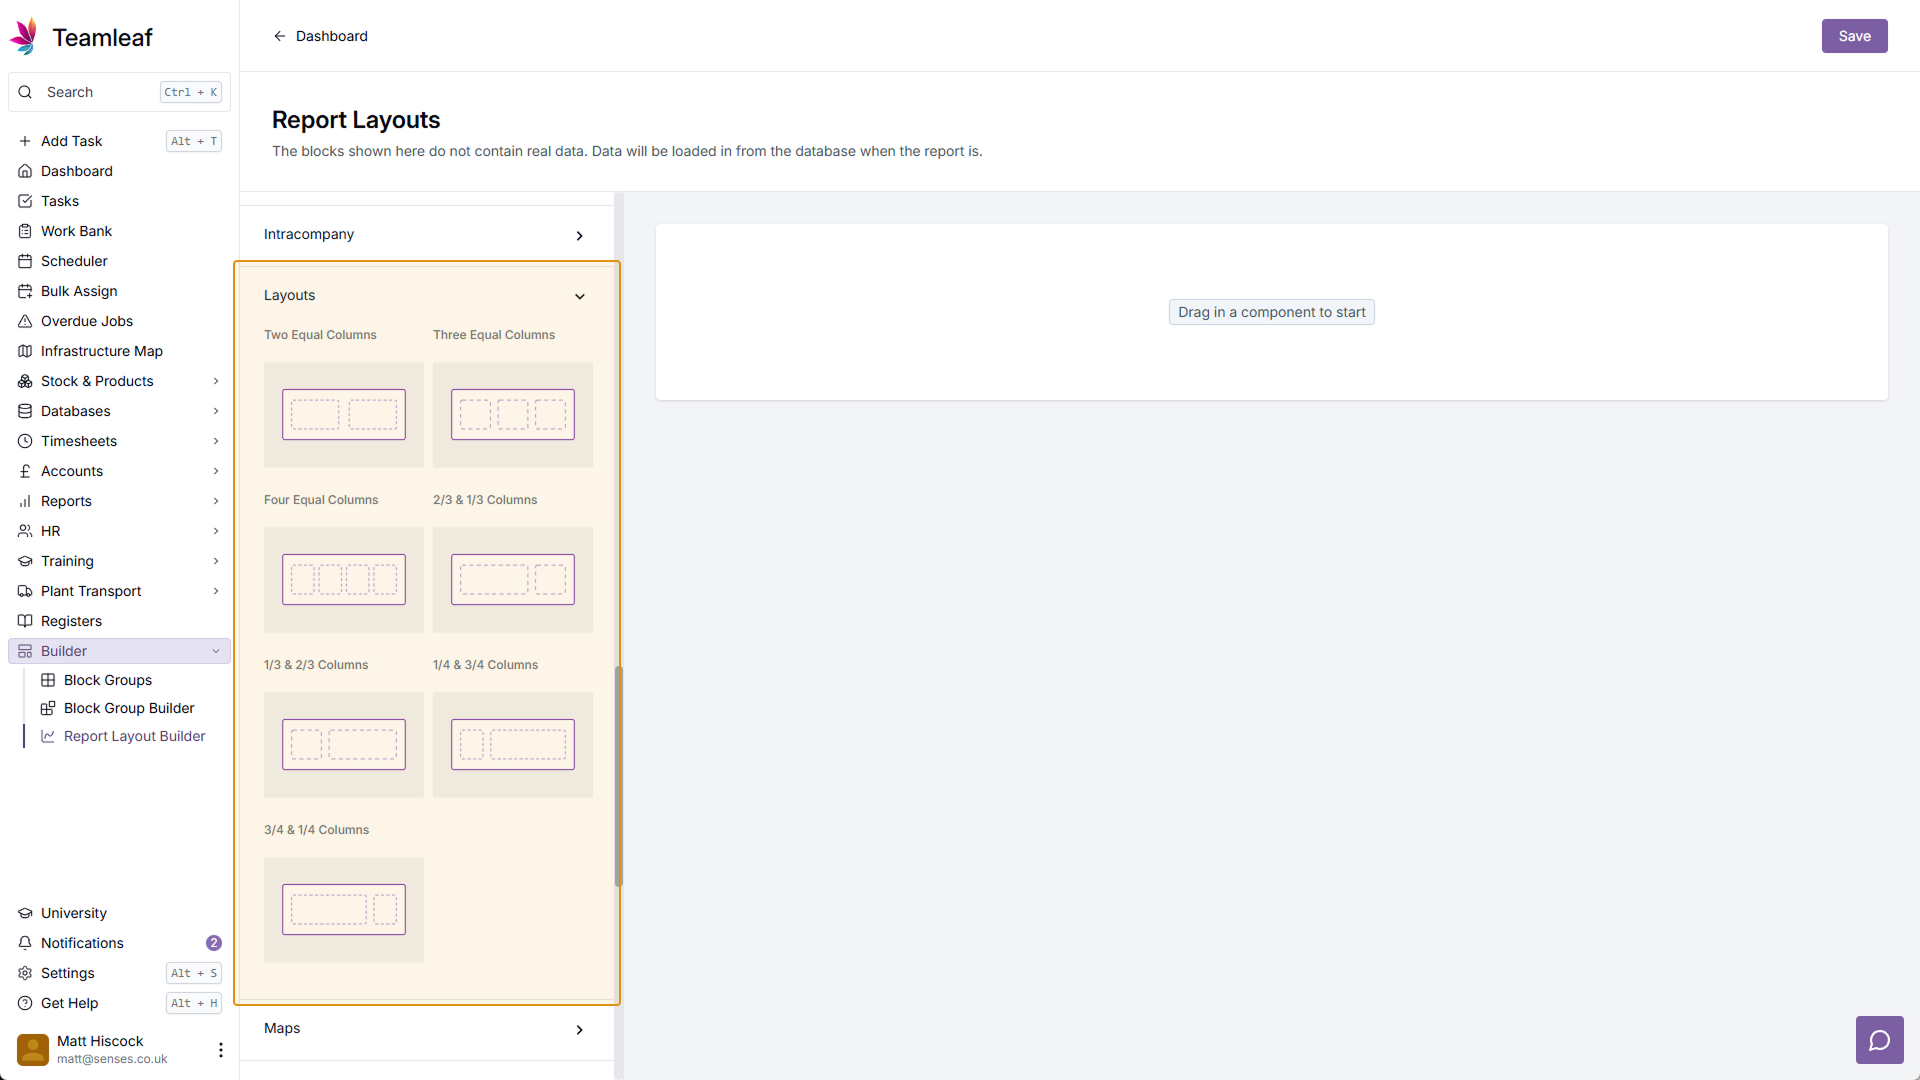Click the Overdue Jobs warning icon
The width and height of the screenshot is (1920, 1080).
[25, 321]
